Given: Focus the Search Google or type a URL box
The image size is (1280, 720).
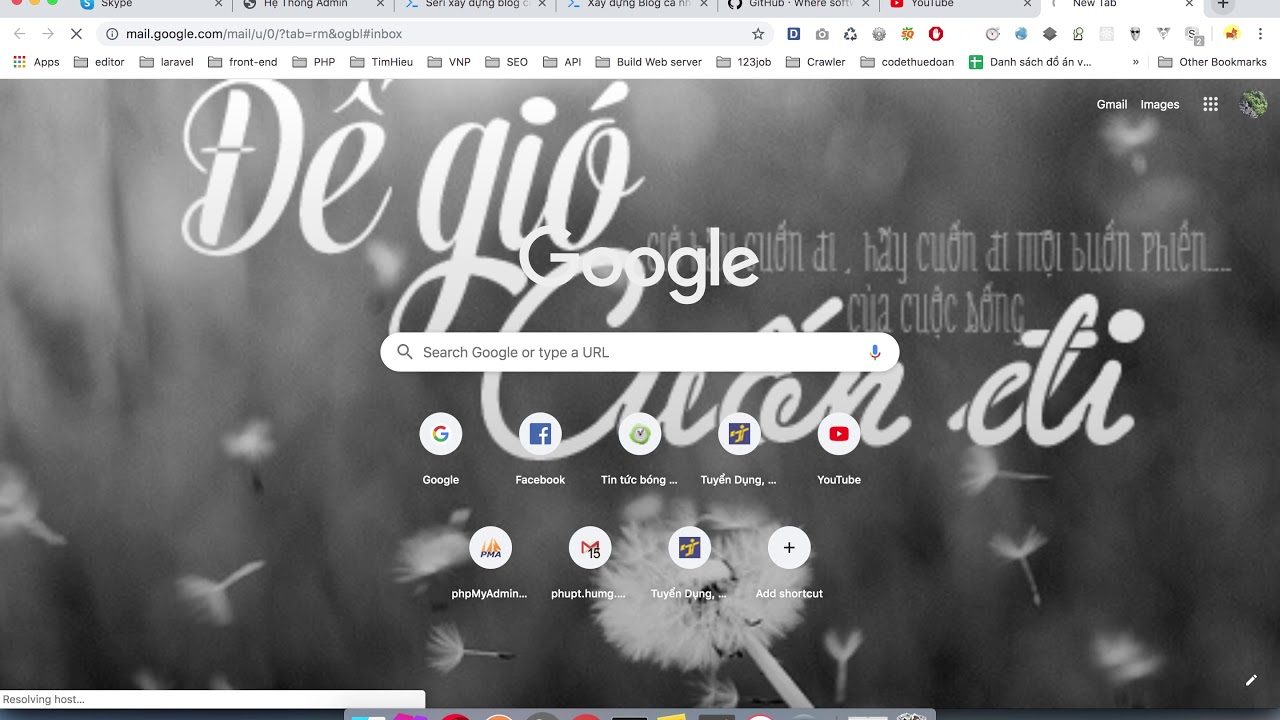Looking at the screenshot, I should pos(640,352).
